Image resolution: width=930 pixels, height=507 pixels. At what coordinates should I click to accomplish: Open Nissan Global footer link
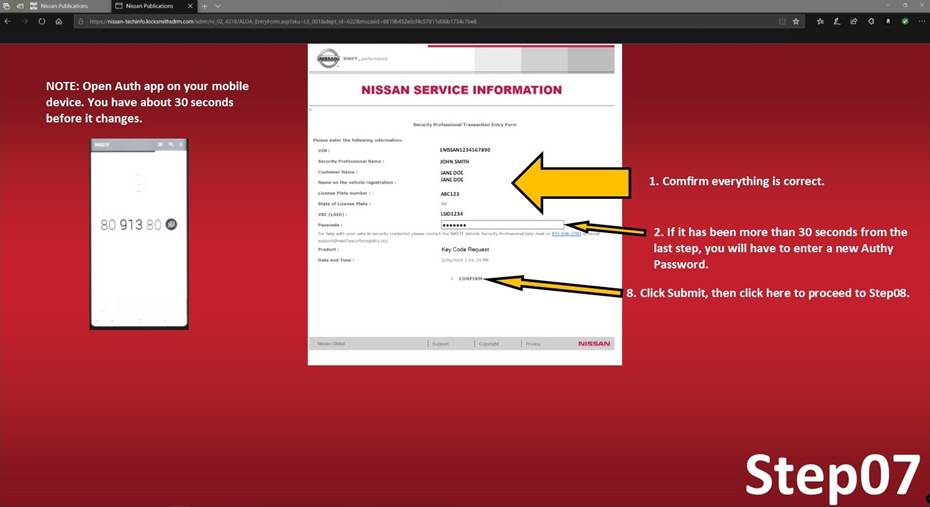click(x=331, y=344)
